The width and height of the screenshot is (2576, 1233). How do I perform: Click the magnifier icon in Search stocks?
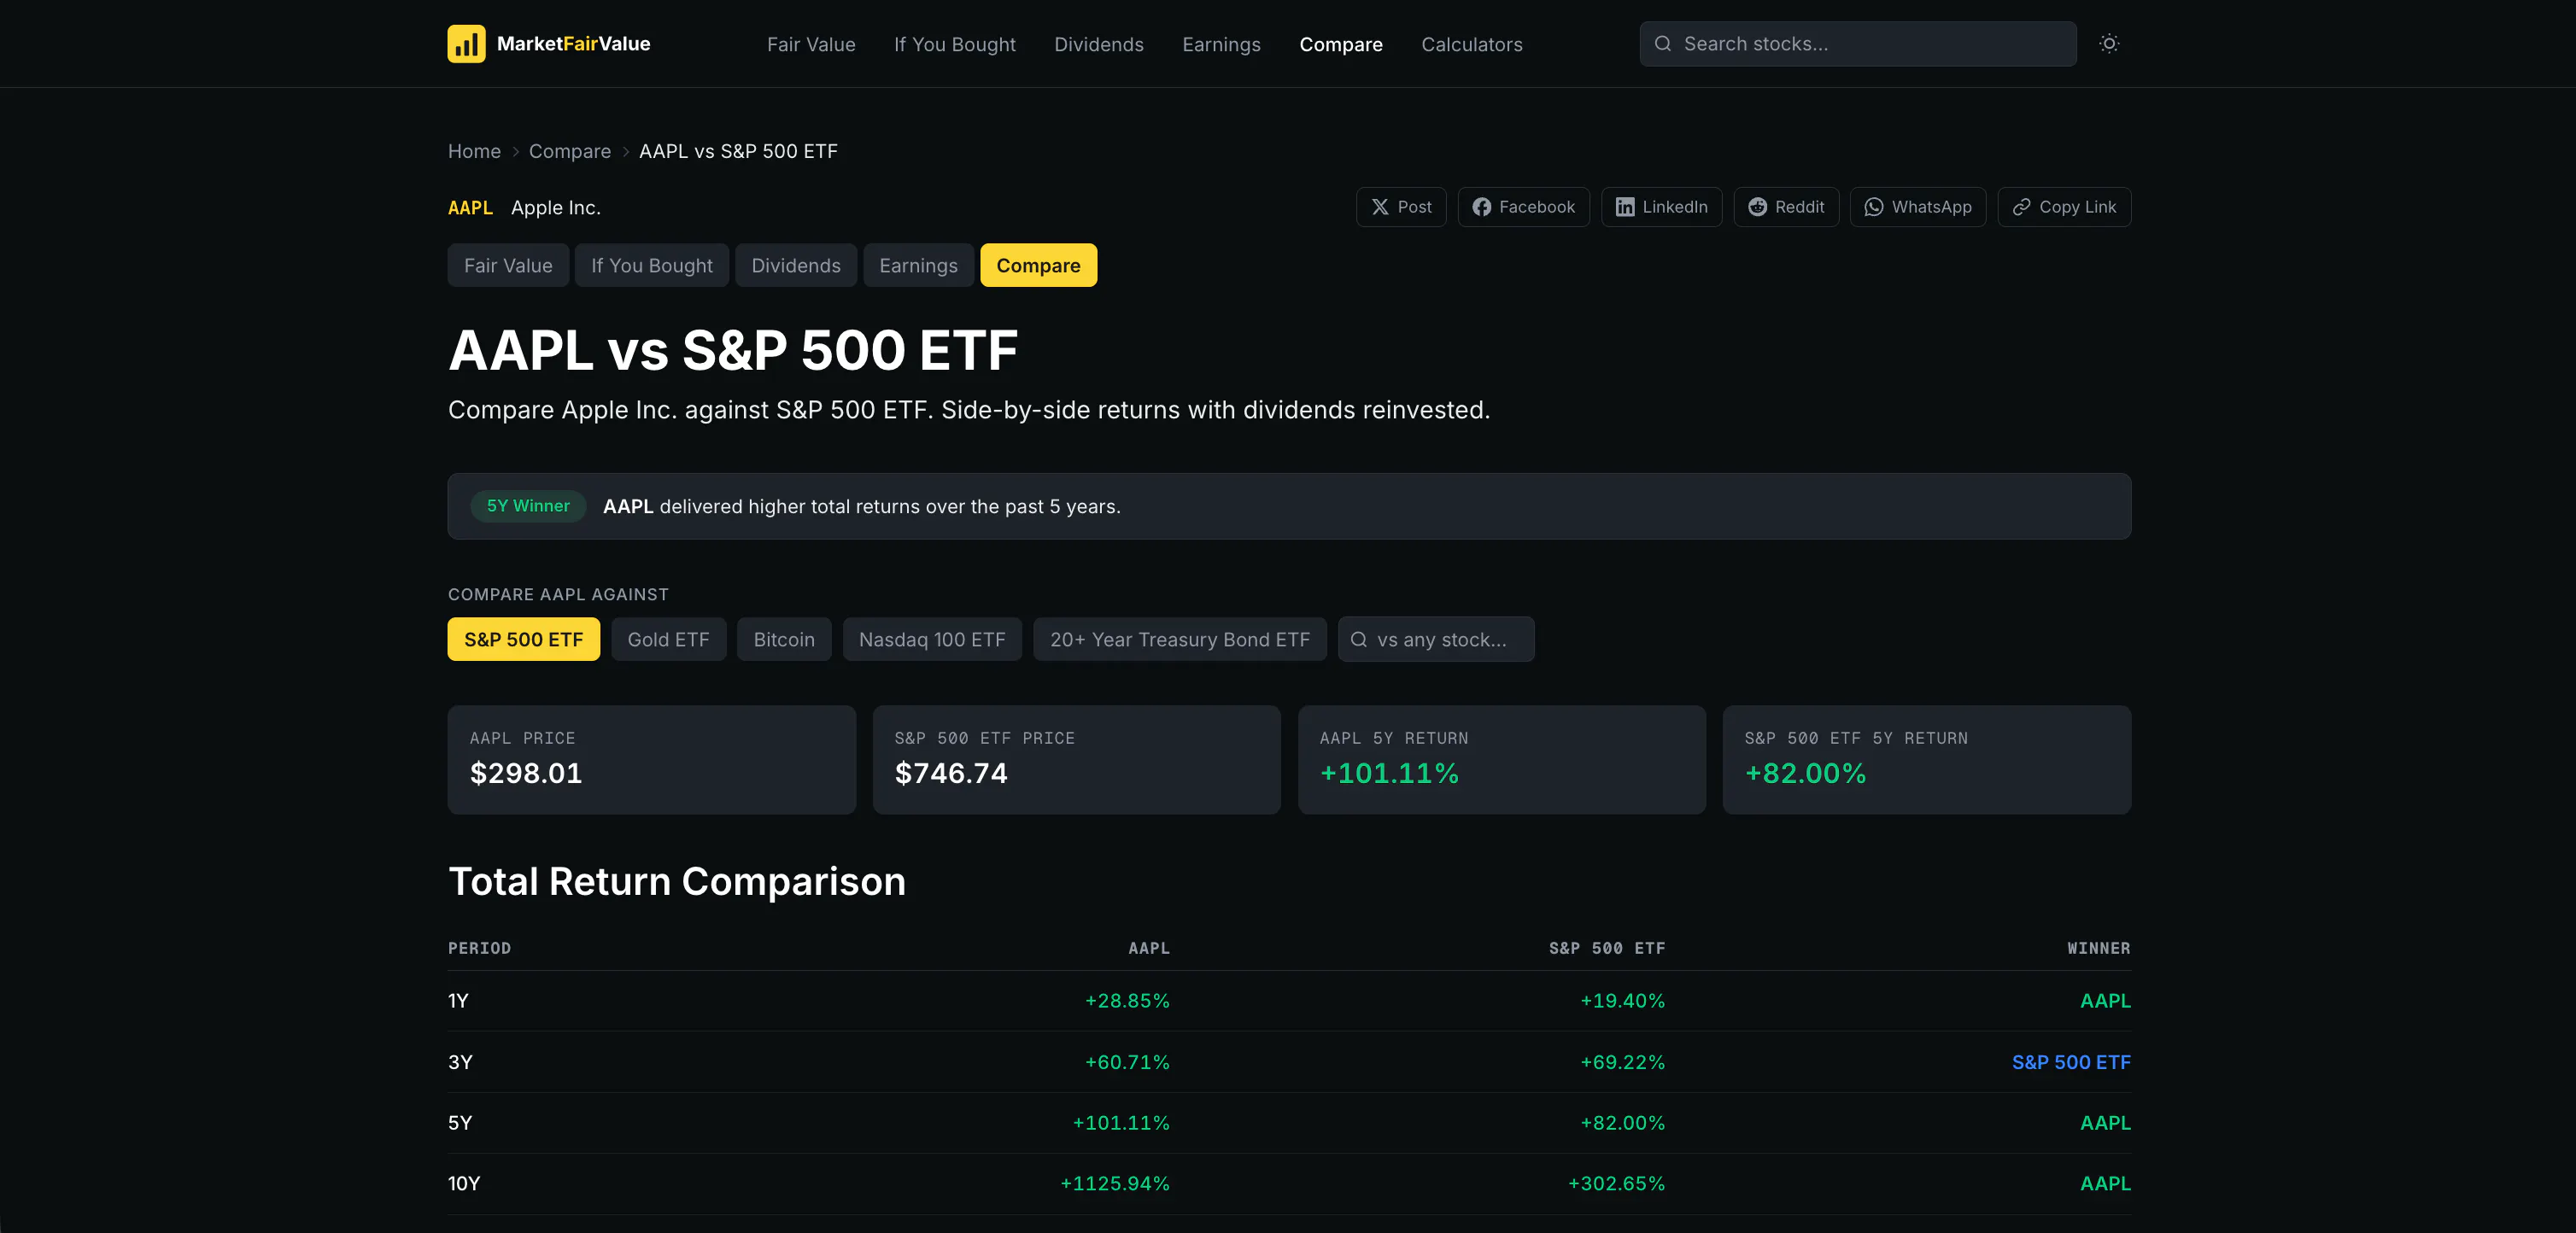[x=1663, y=44]
